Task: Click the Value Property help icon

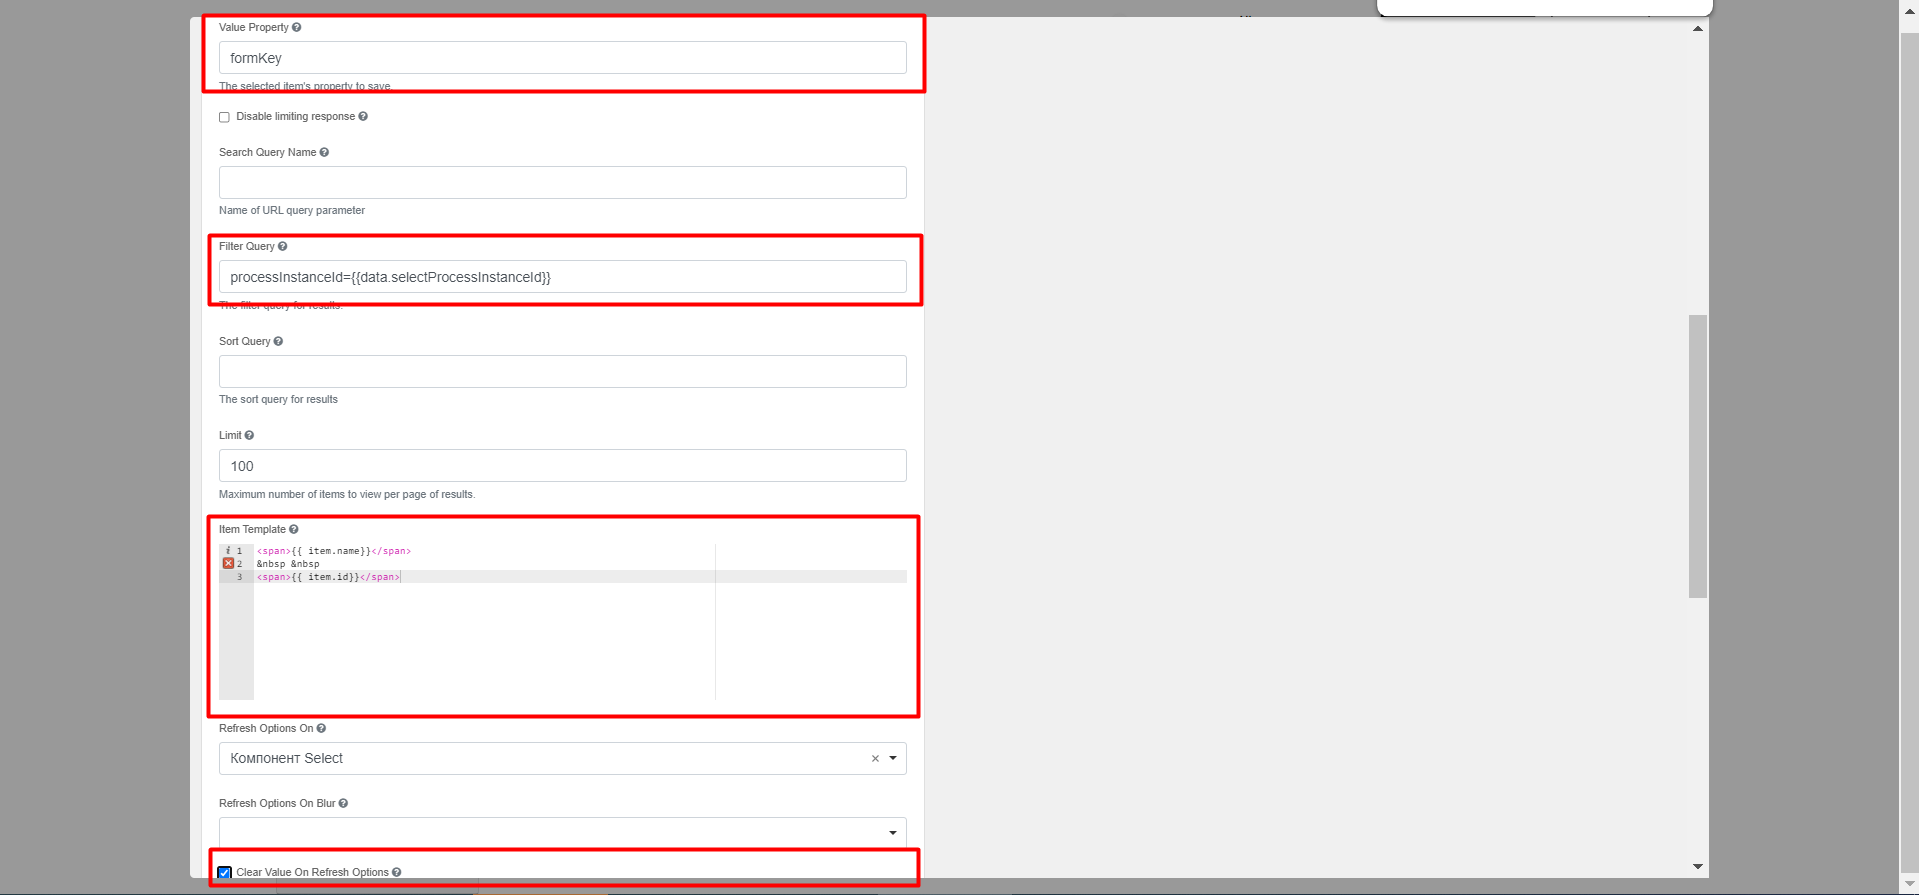Action: pos(296,28)
